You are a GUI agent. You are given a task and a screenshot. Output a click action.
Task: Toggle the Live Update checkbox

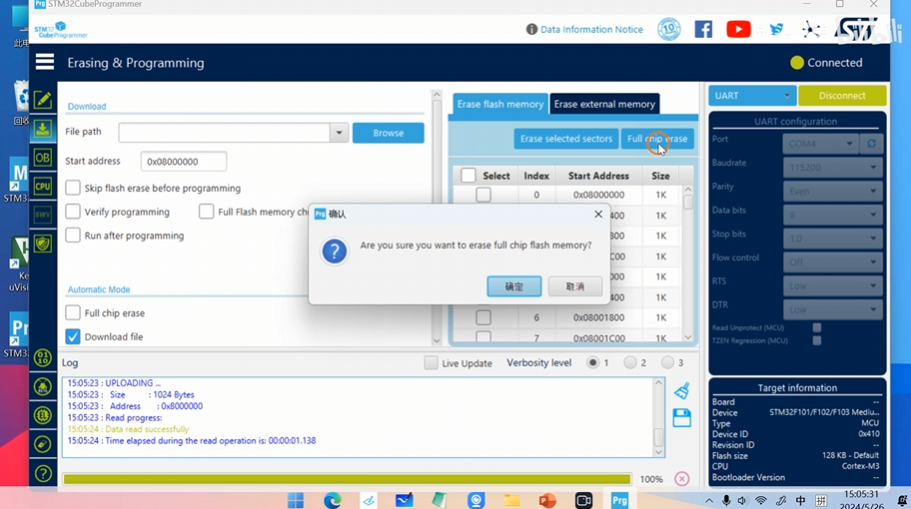(x=431, y=363)
